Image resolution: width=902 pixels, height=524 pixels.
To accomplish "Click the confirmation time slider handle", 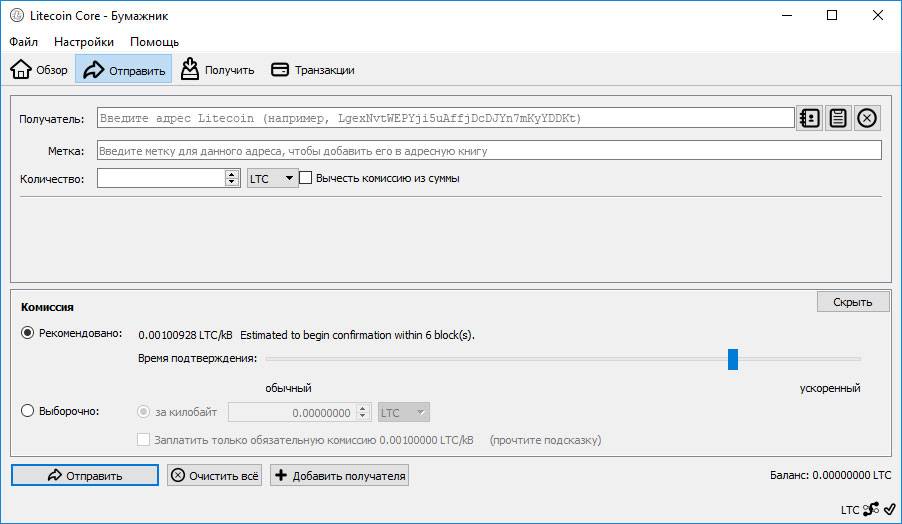I will point(733,358).
